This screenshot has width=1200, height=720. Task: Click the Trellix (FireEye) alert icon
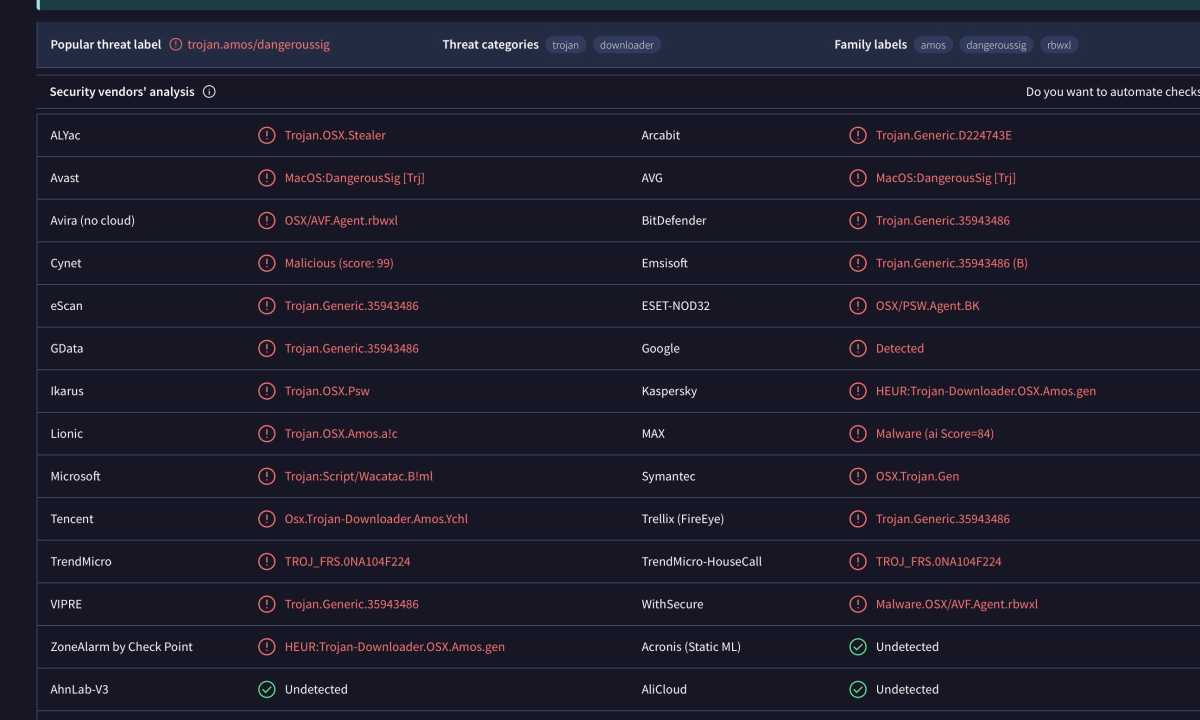[858, 519]
